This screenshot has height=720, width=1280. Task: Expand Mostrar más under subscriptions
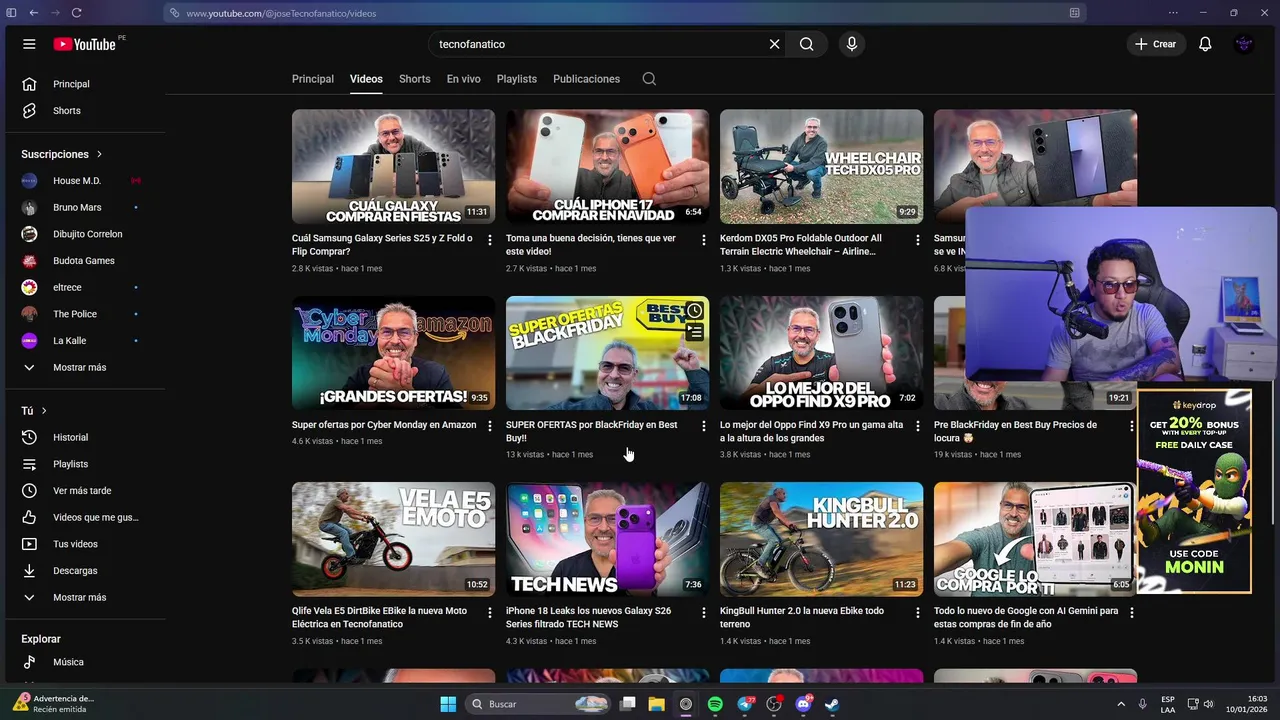83,367
